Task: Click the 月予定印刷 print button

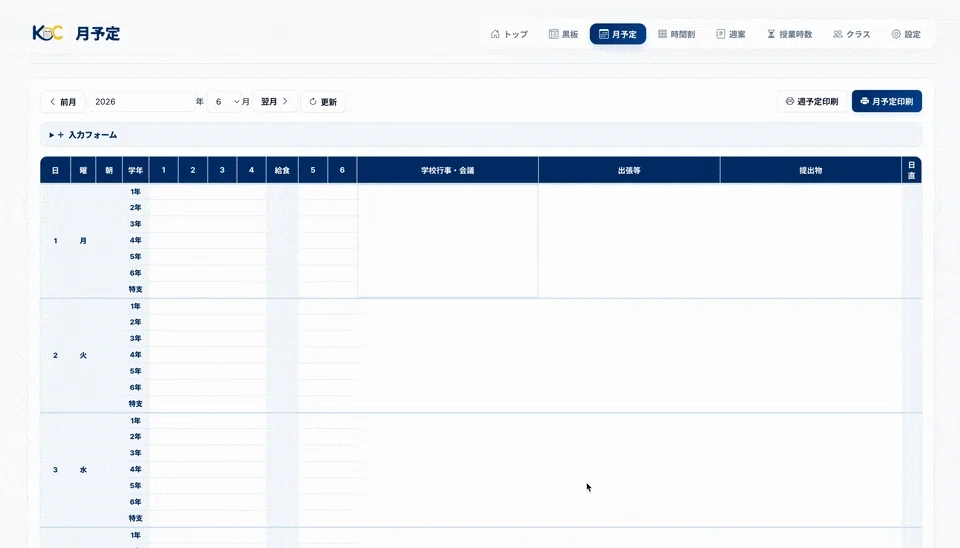Action: 887,102
